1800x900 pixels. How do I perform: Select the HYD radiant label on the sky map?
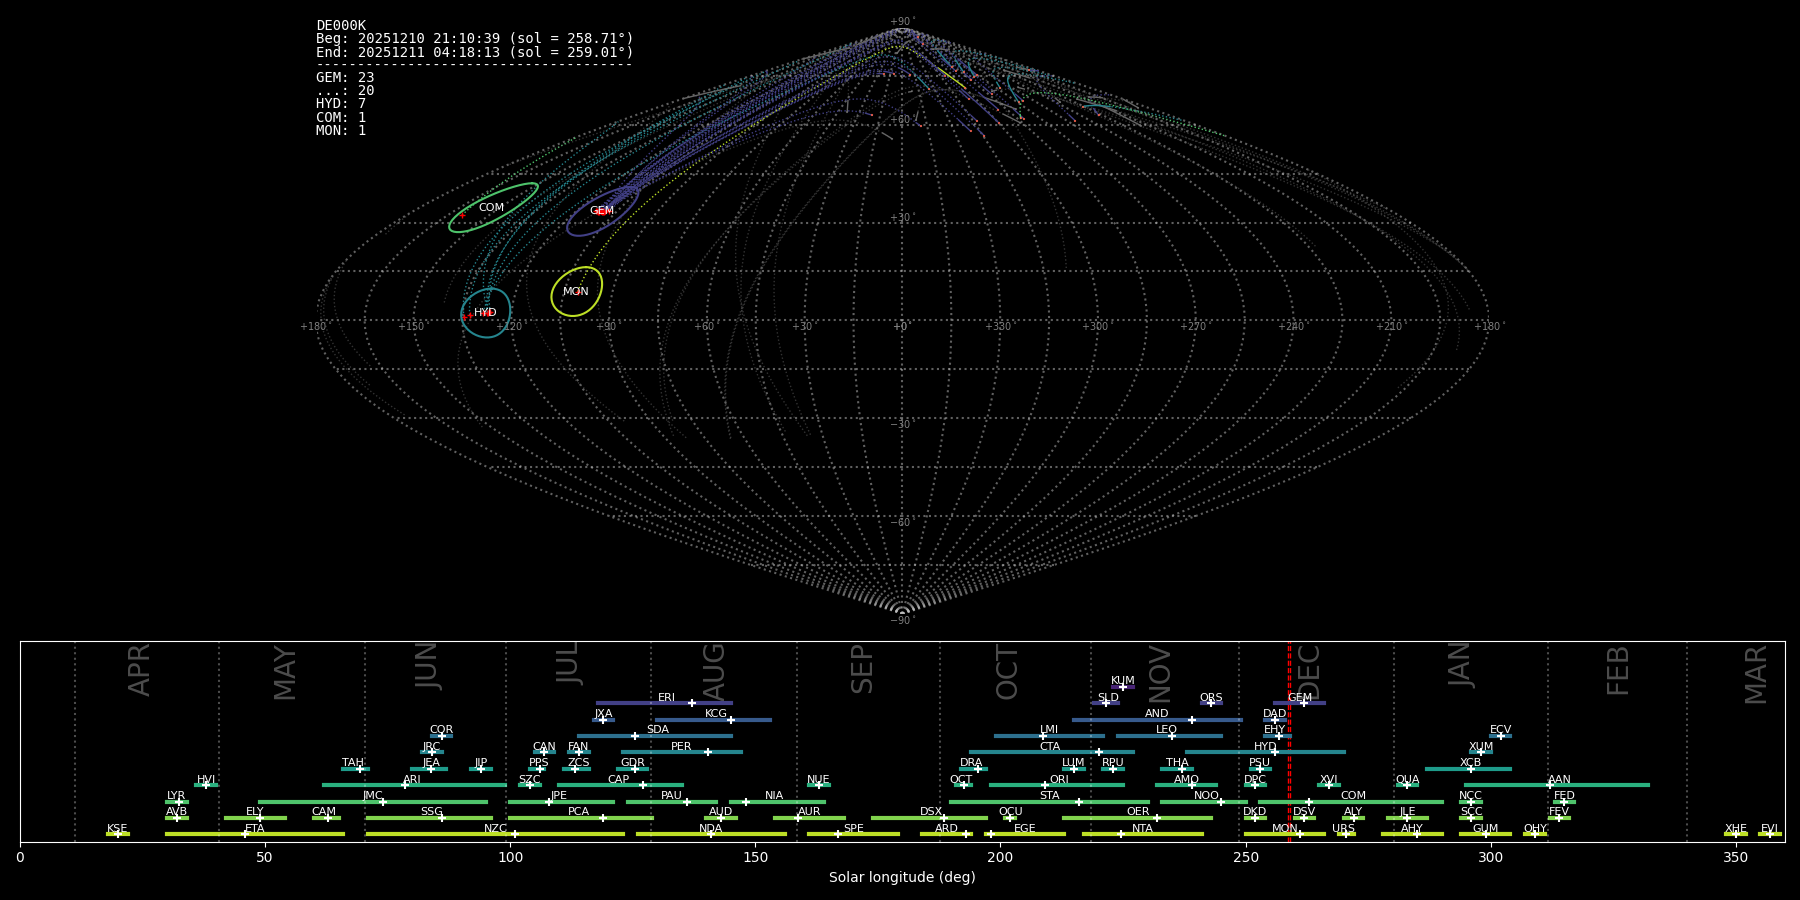click(485, 313)
